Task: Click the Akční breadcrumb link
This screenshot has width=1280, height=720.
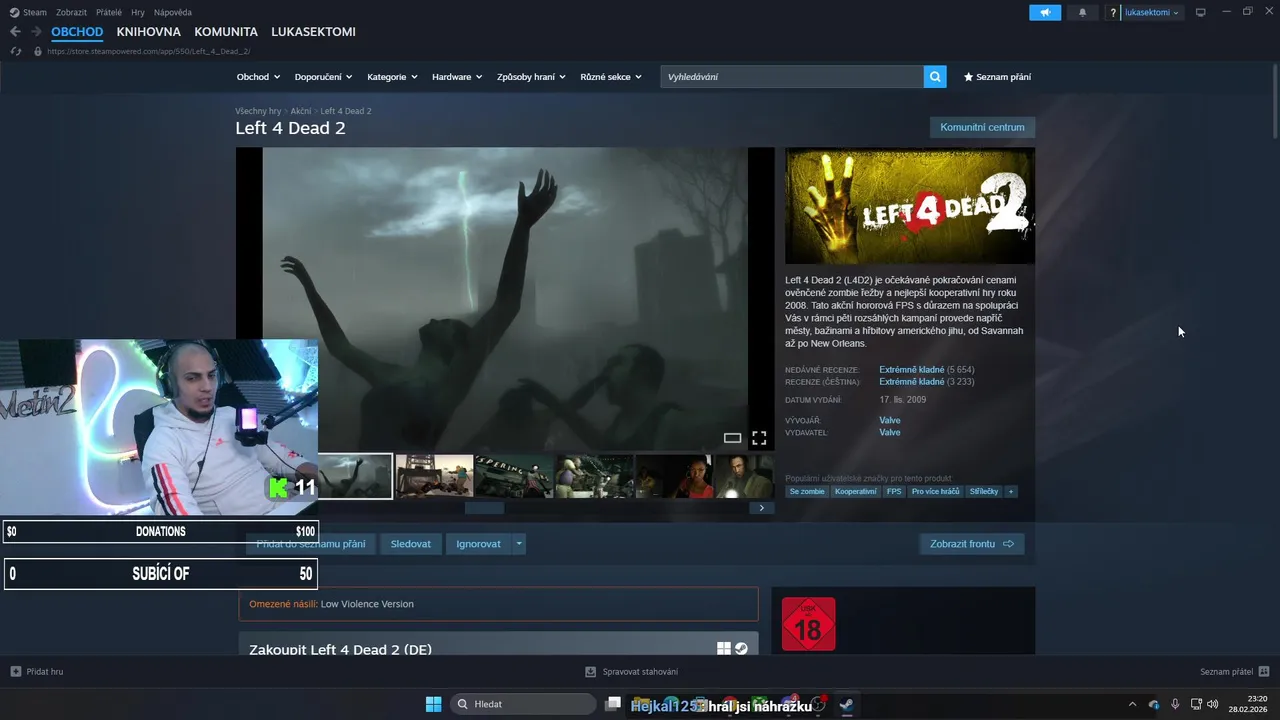Action: tap(301, 111)
